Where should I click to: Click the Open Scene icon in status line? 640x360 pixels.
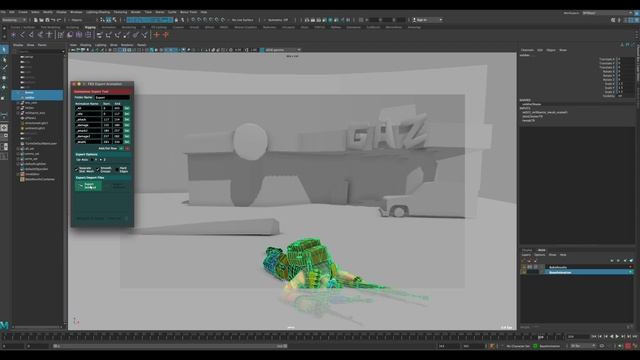point(42,20)
